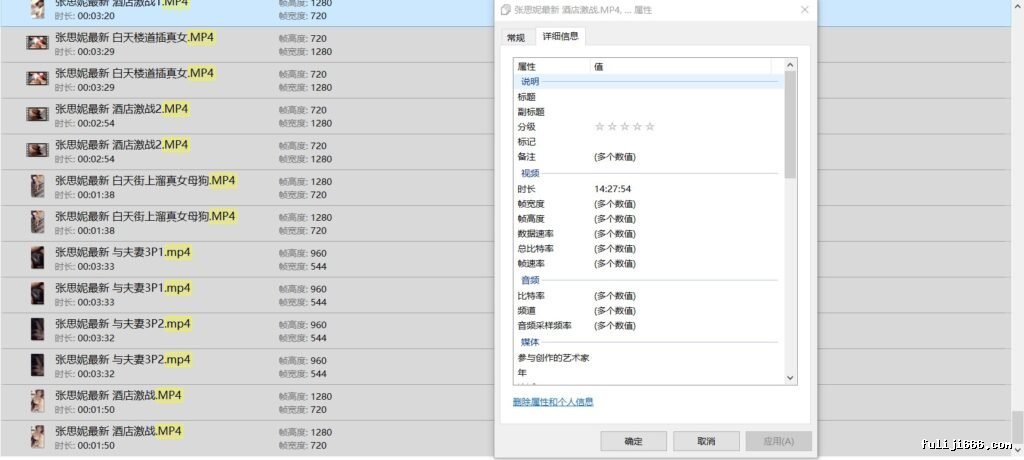Select the 标题 property row
This screenshot has height=460, width=1024.
[x=648, y=97]
